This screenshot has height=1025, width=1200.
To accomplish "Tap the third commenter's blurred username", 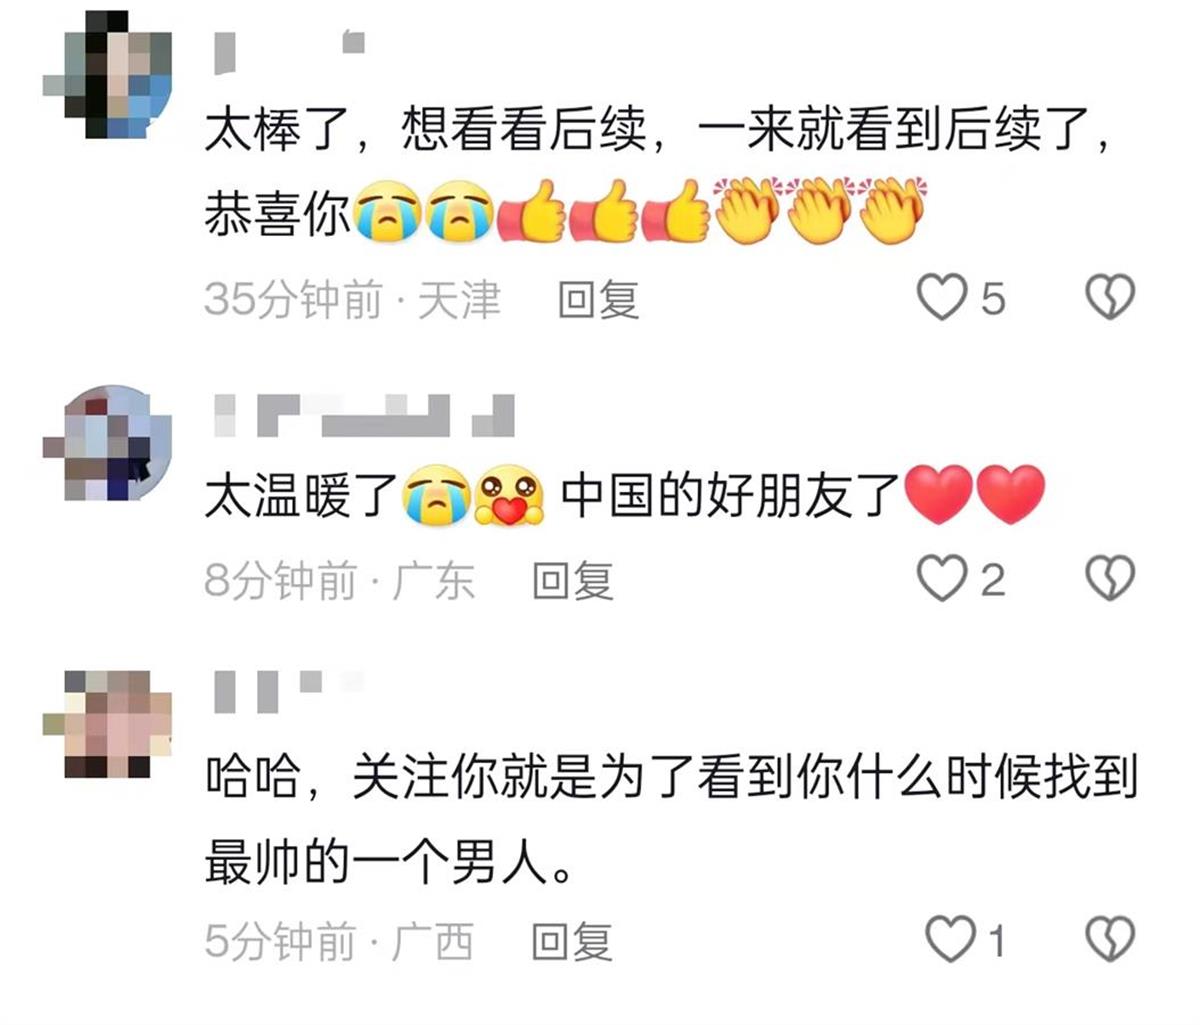I will click(x=289, y=689).
